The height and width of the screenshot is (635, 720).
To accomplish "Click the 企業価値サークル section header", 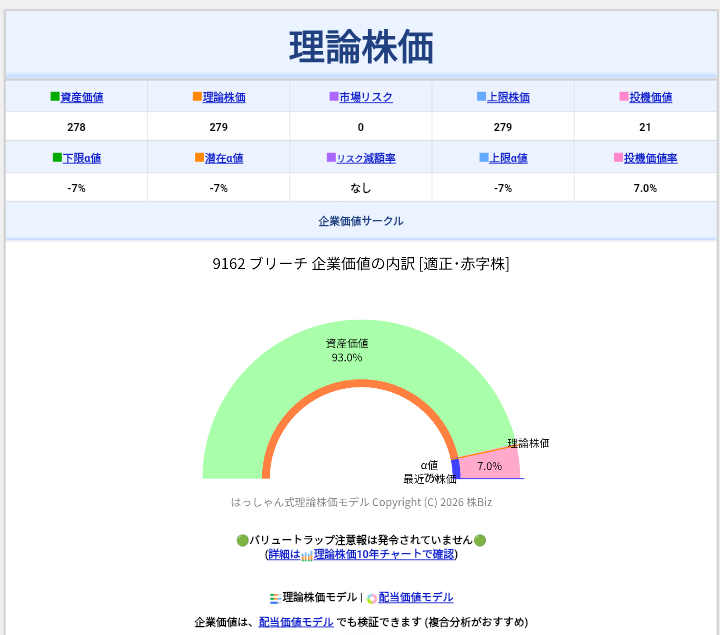I will point(361,221).
